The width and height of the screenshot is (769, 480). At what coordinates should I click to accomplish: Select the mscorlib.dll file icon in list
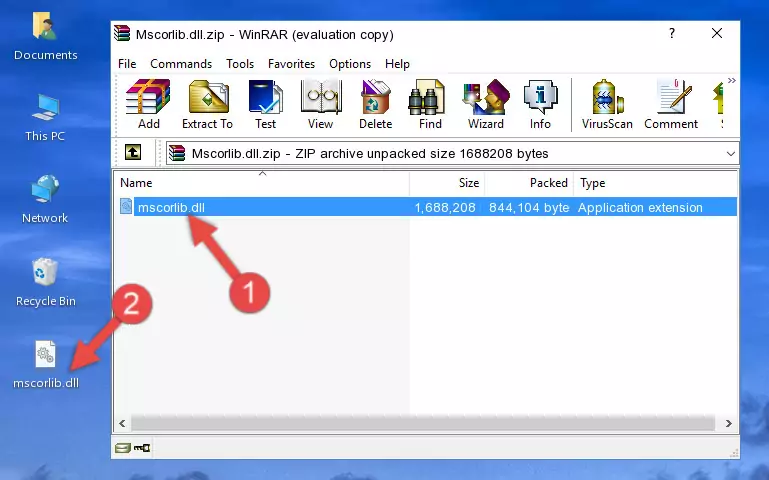click(126, 207)
